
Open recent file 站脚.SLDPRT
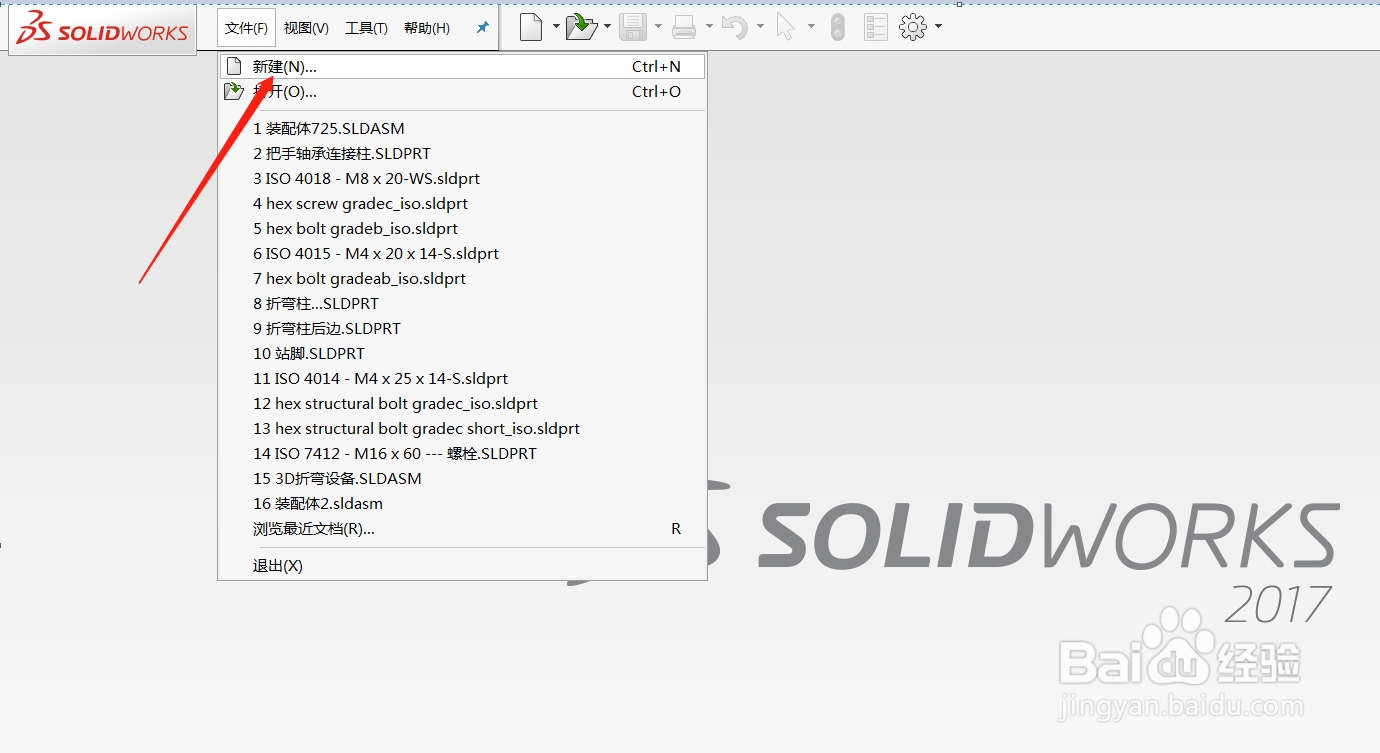point(462,354)
